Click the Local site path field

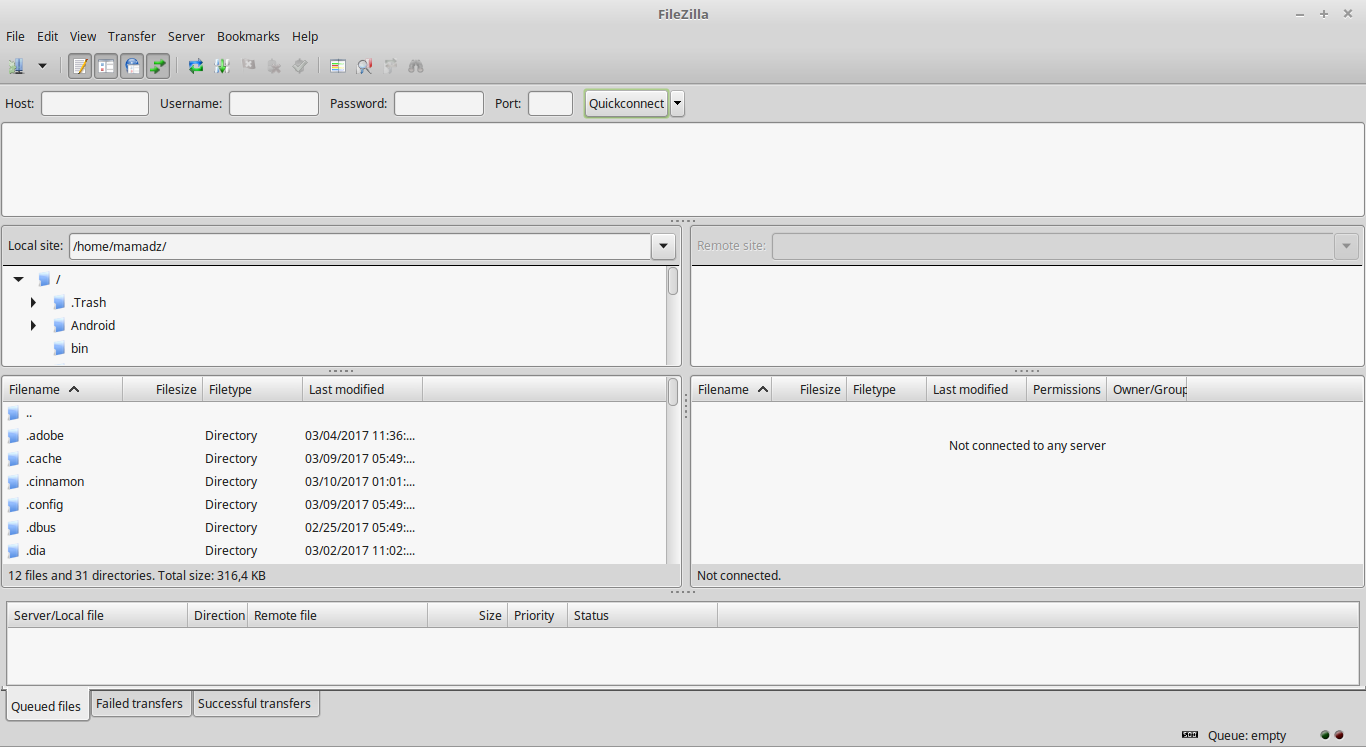point(360,246)
